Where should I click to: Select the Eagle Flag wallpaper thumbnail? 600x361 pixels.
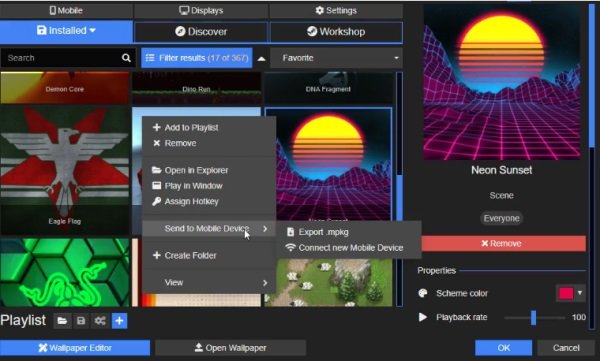point(65,170)
